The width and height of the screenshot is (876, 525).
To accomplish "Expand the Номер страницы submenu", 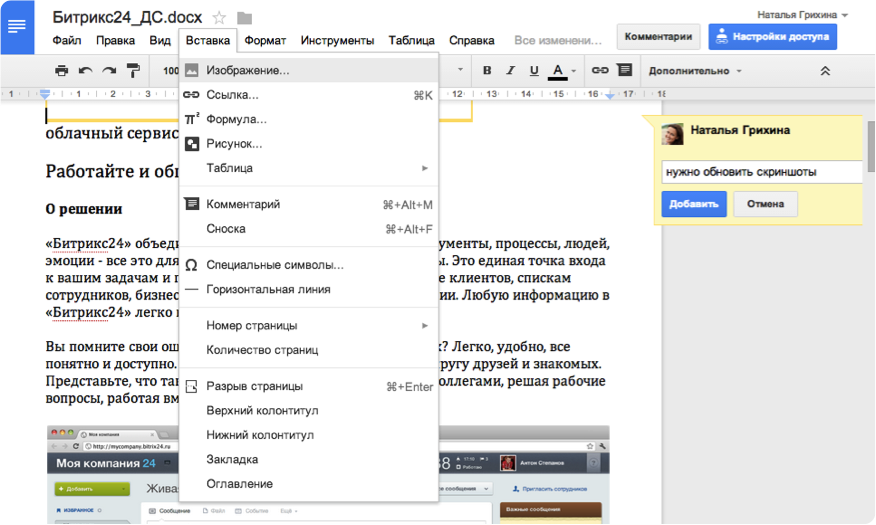I will pyautogui.click(x=309, y=326).
